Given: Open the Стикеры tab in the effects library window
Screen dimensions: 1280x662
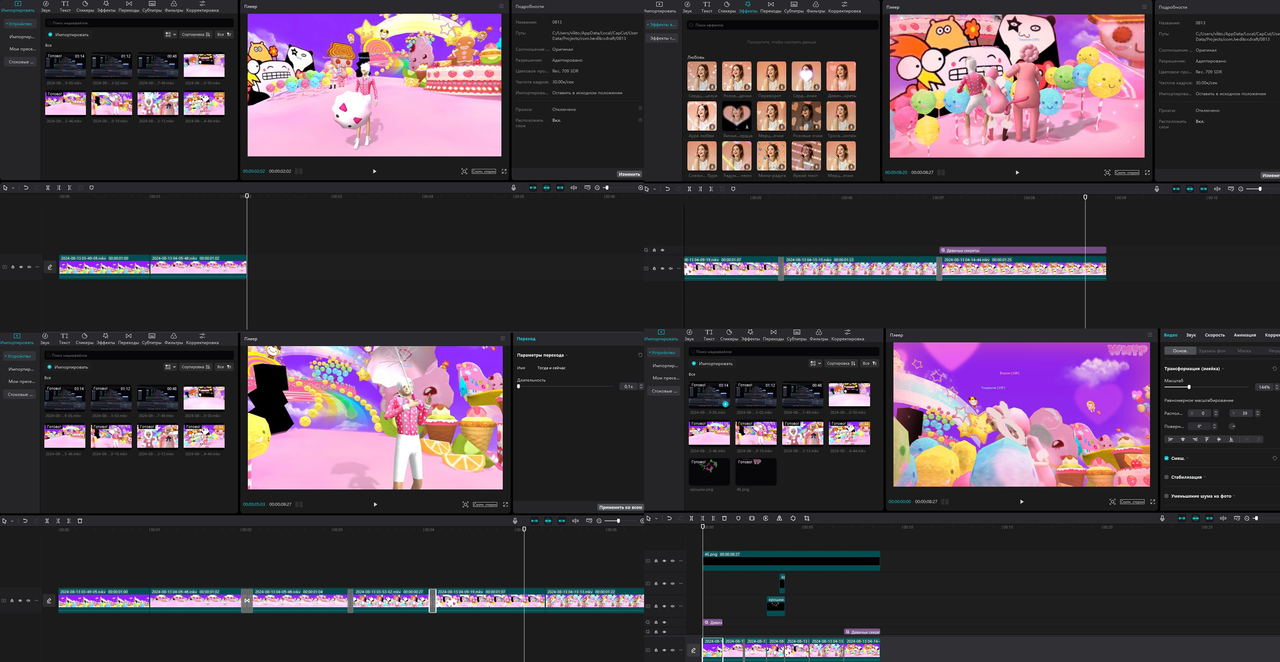Looking at the screenshot, I should tap(727, 7).
